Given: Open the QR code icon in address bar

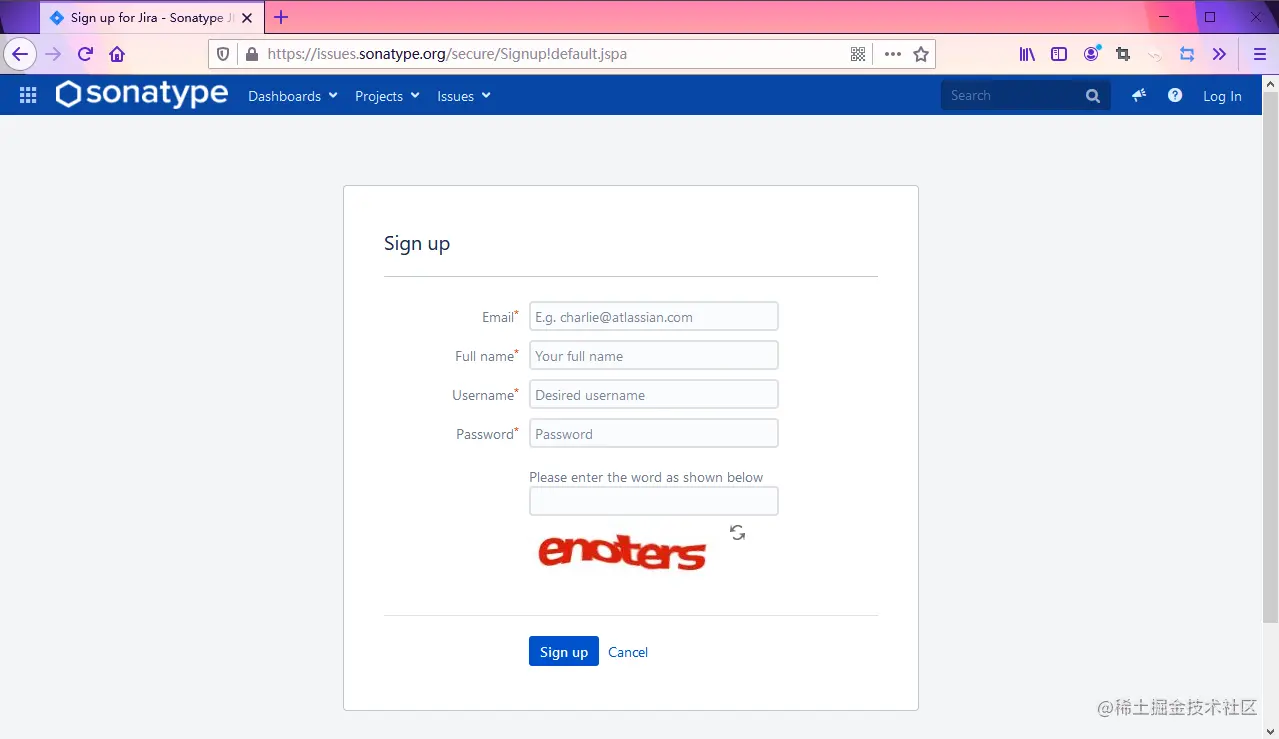Looking at the screenshot, I should pyautogui.click(x=858, y=54).
